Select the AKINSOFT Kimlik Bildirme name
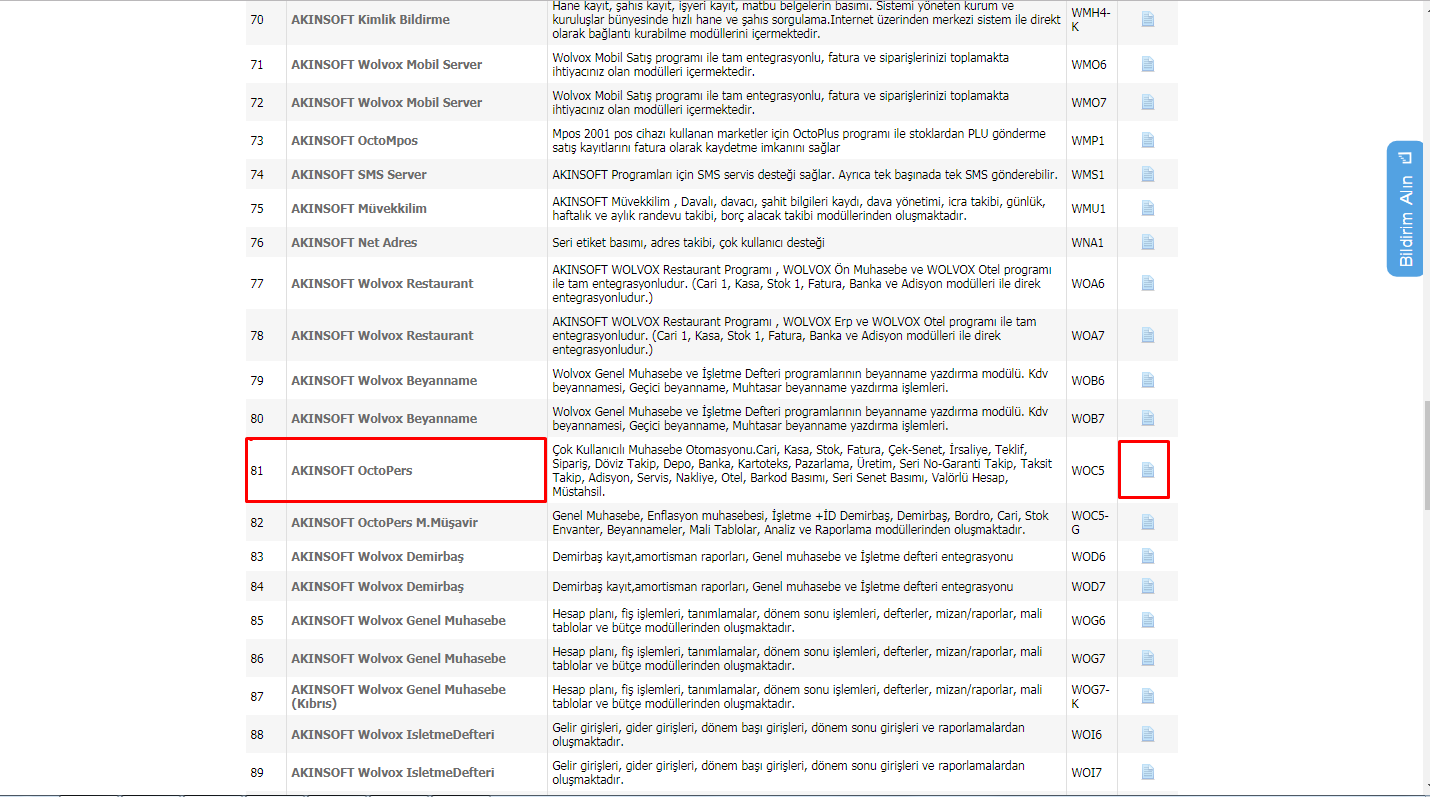Screen dimensions: 1430x797 coord(370,19)
